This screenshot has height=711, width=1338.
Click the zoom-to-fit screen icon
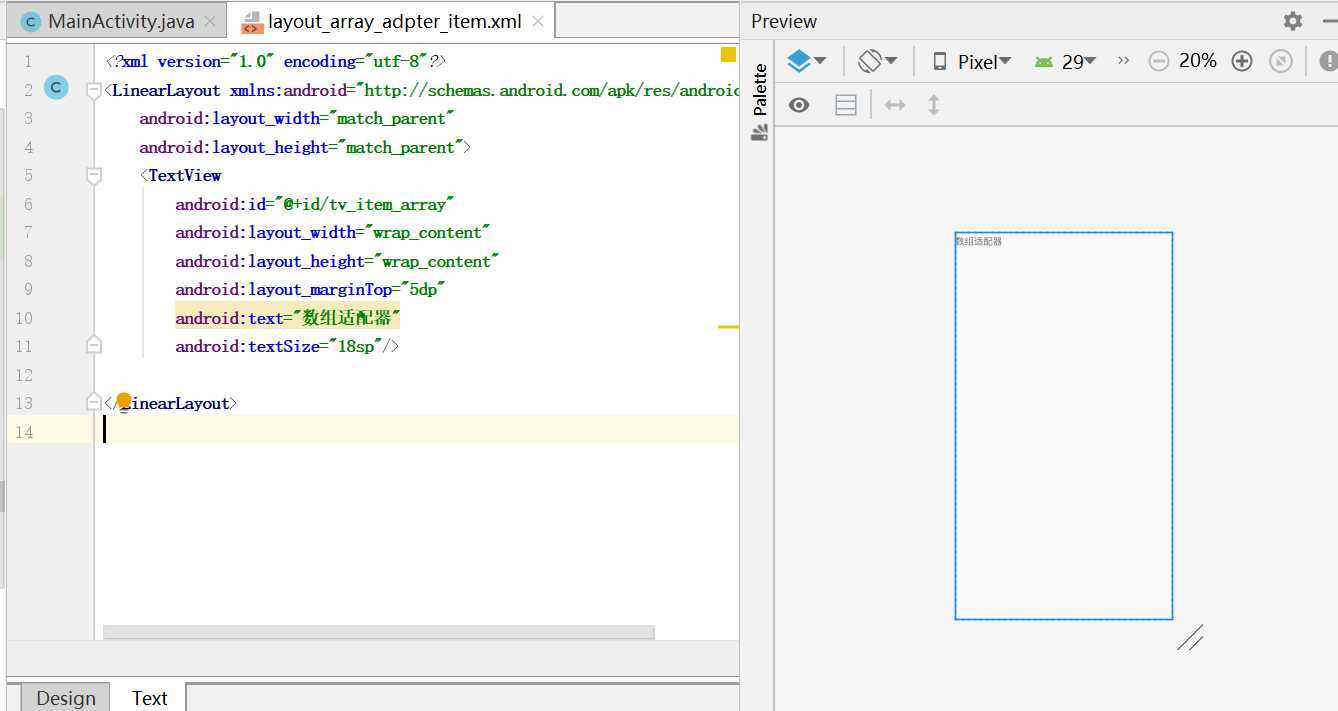1280,61
